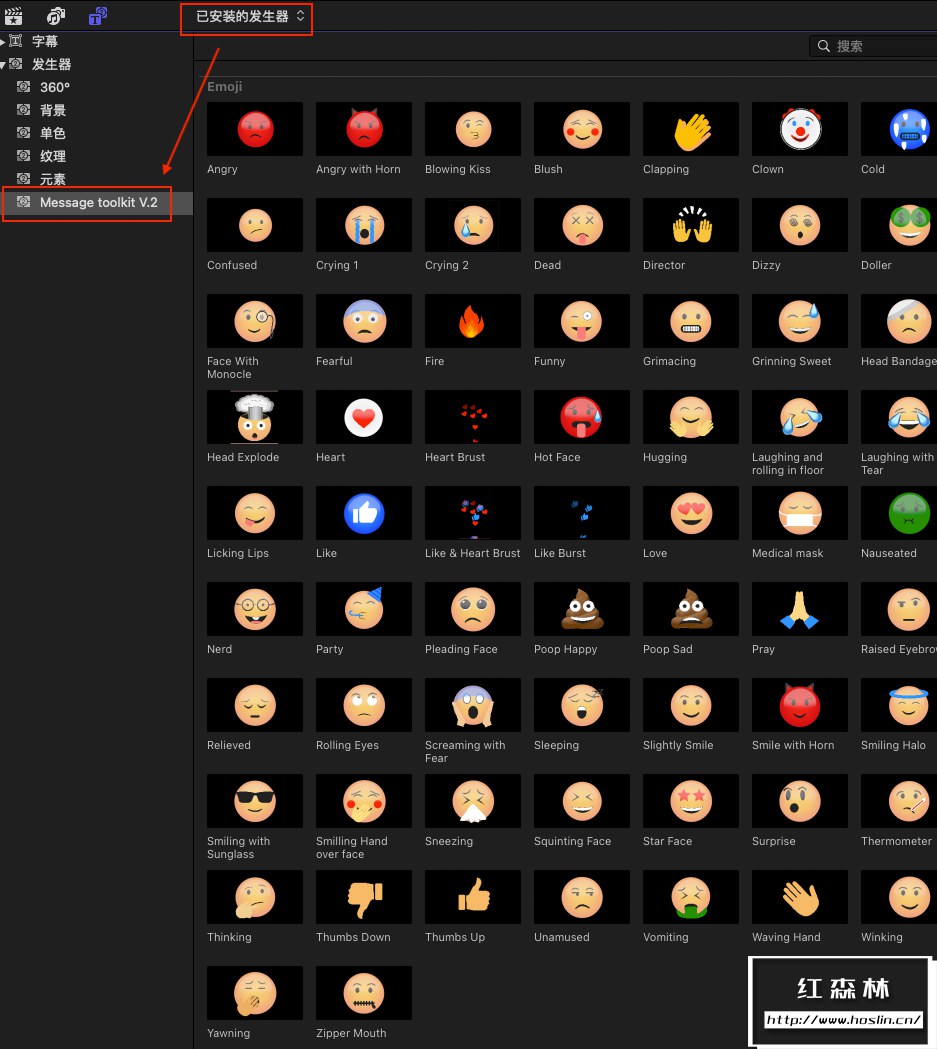This screenshot has width=937, height=1049.
Task: Select the Confused emoji
Action: point(255,225)
